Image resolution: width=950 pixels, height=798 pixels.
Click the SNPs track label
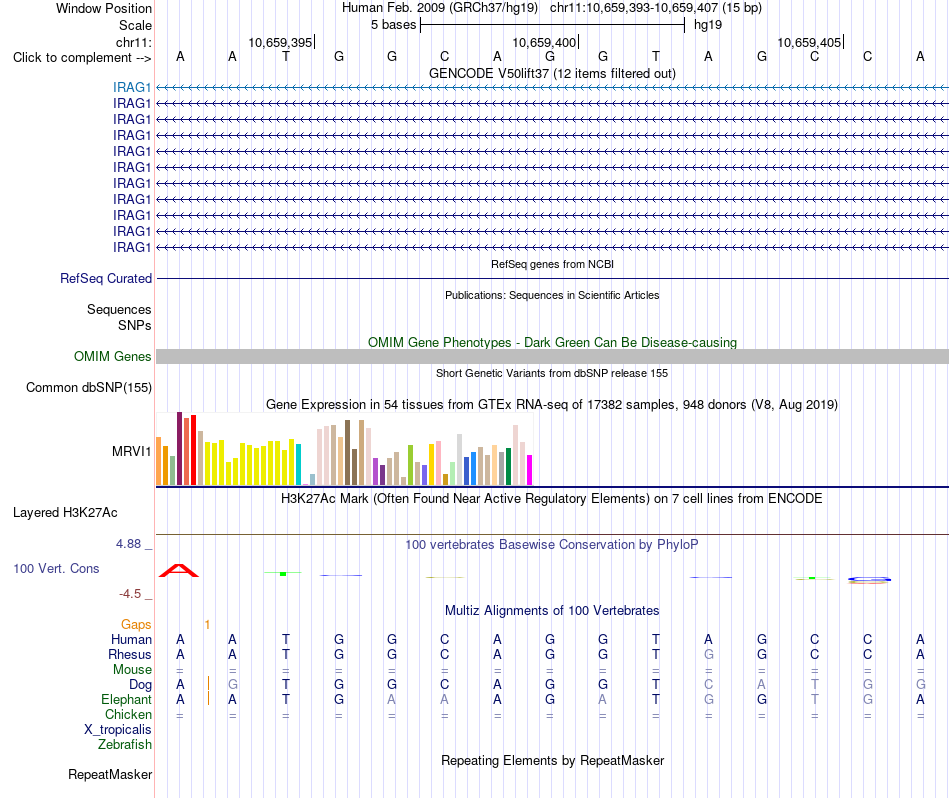pos(135,325)
